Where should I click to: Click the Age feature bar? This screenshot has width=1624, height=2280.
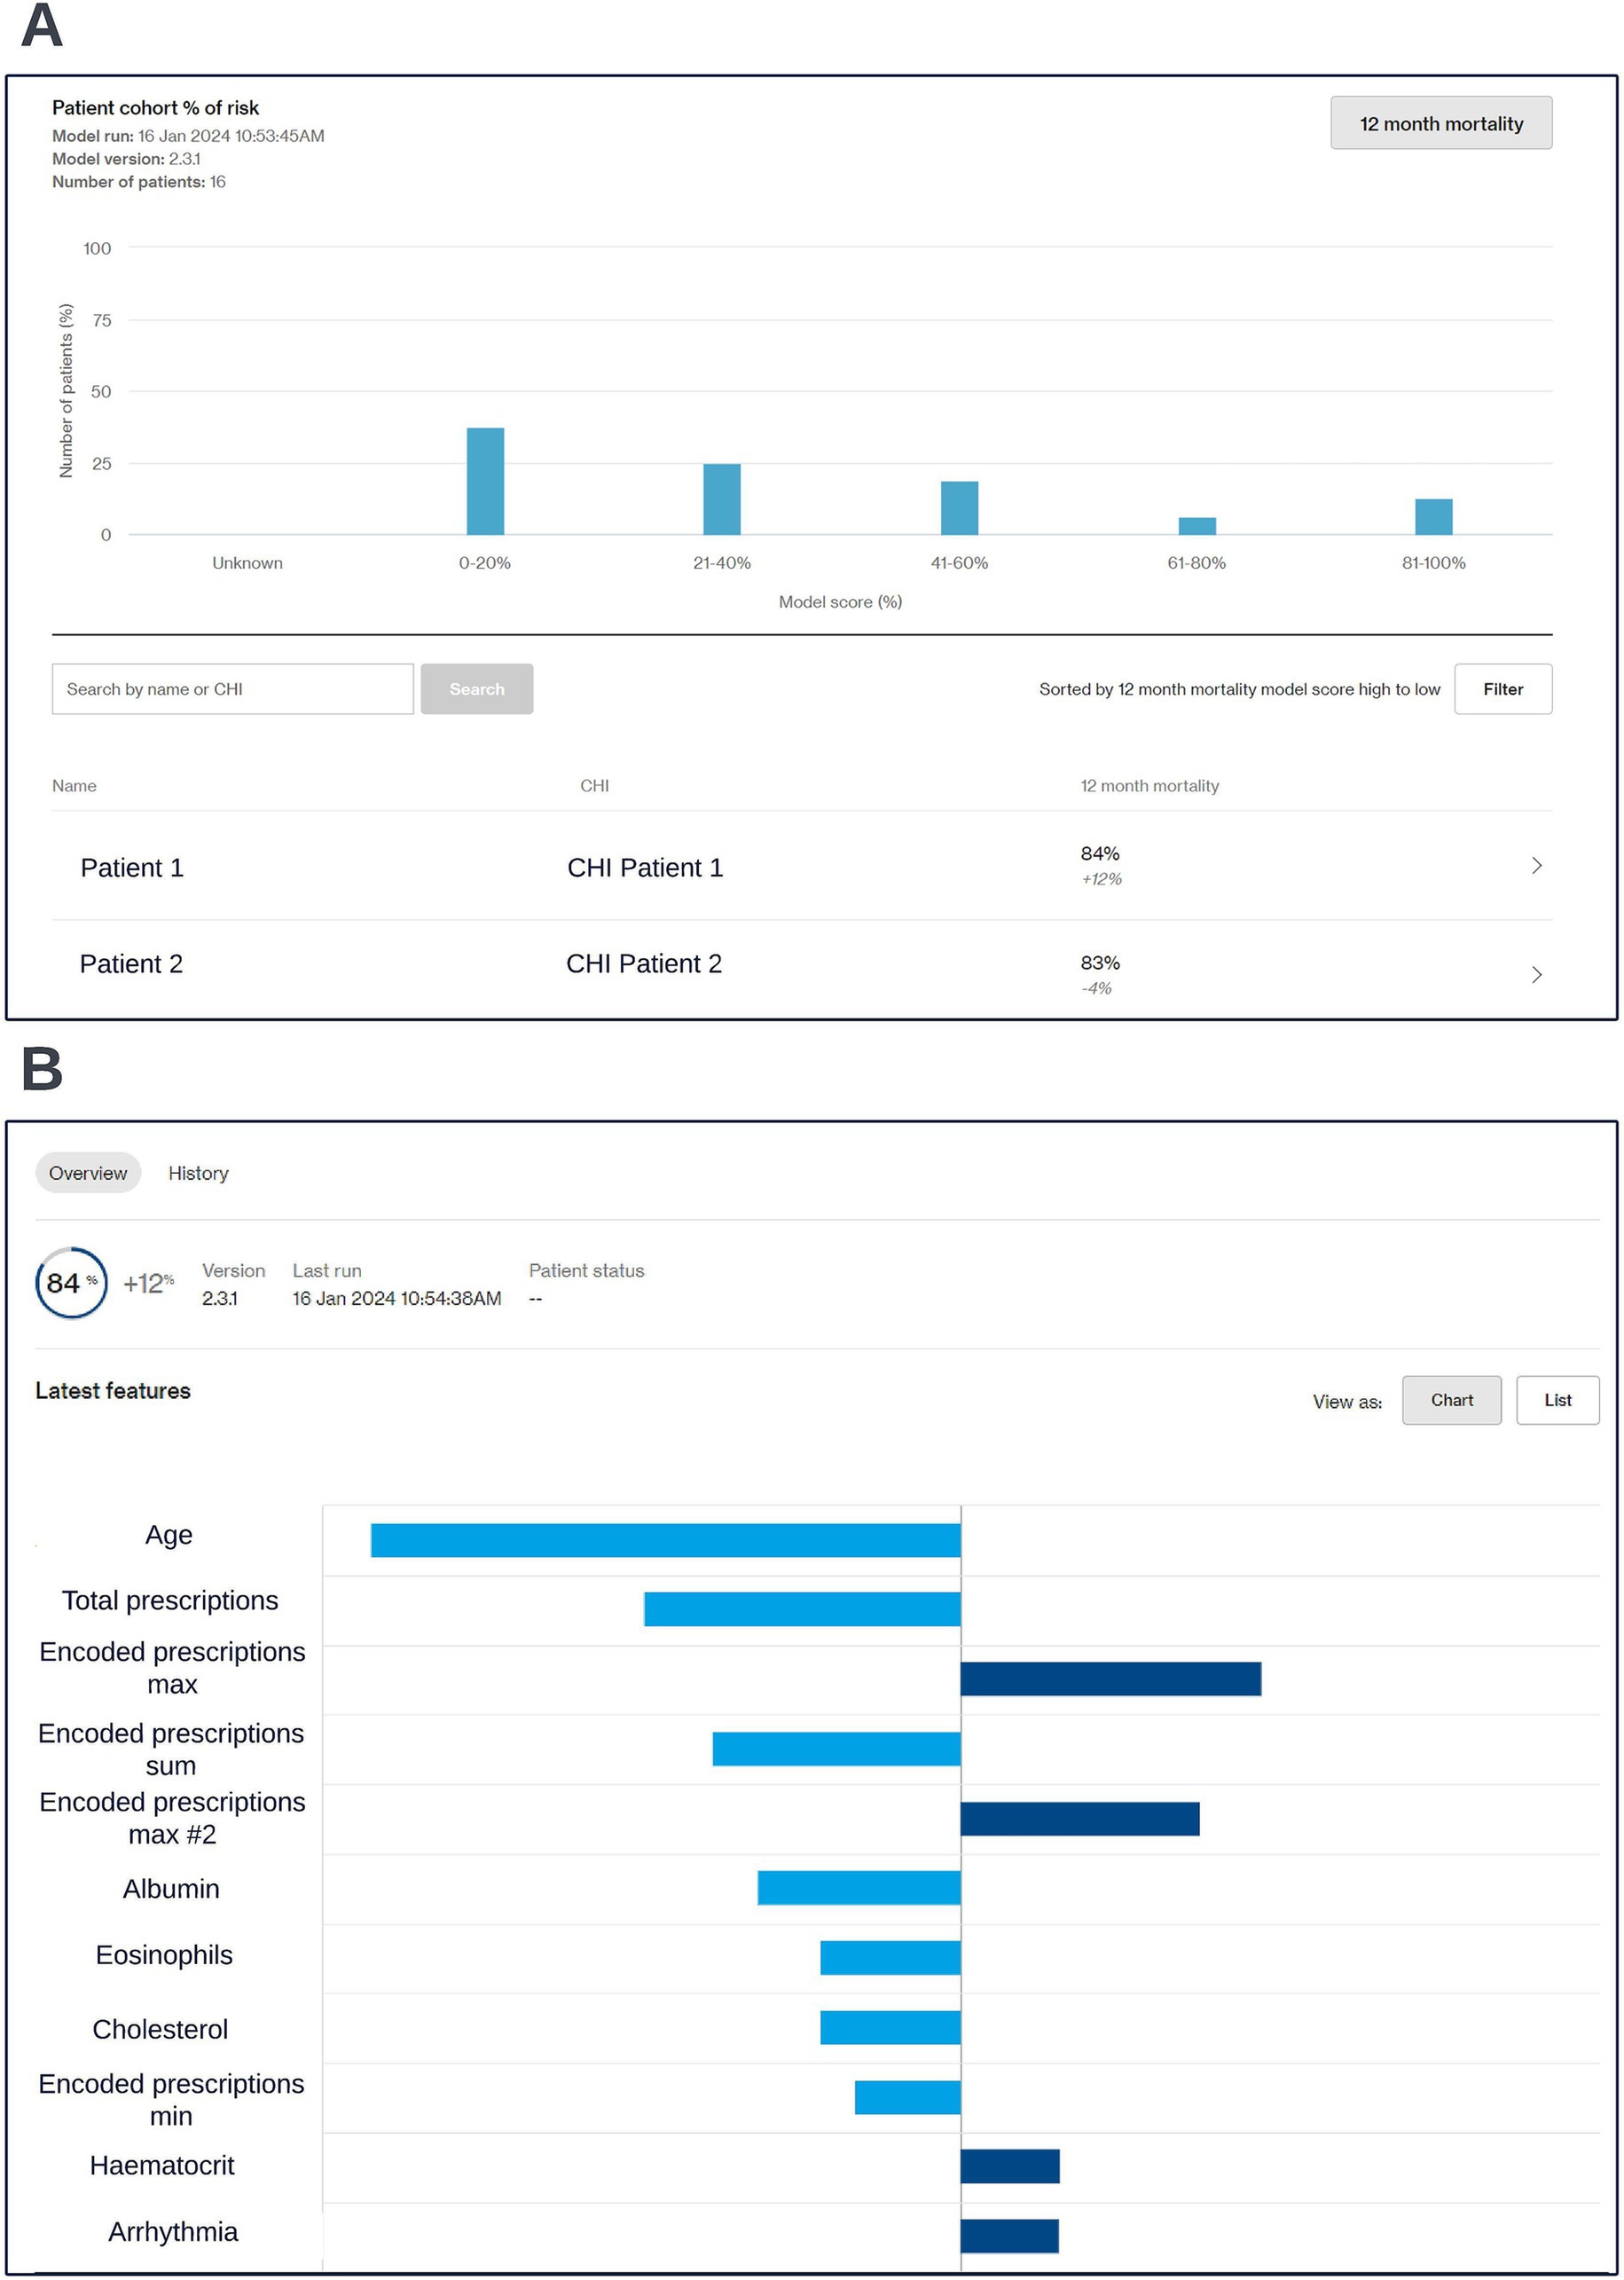click(x=666, y=1540)
